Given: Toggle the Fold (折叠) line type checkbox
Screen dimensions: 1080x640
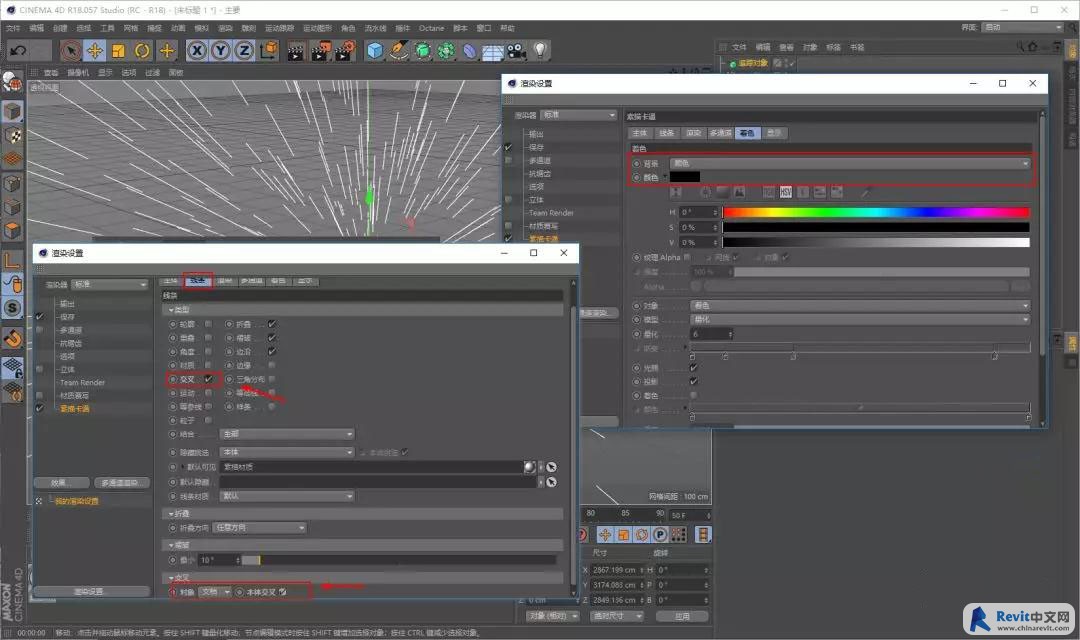Looking at the screenshot, I should tap(272, 324).
